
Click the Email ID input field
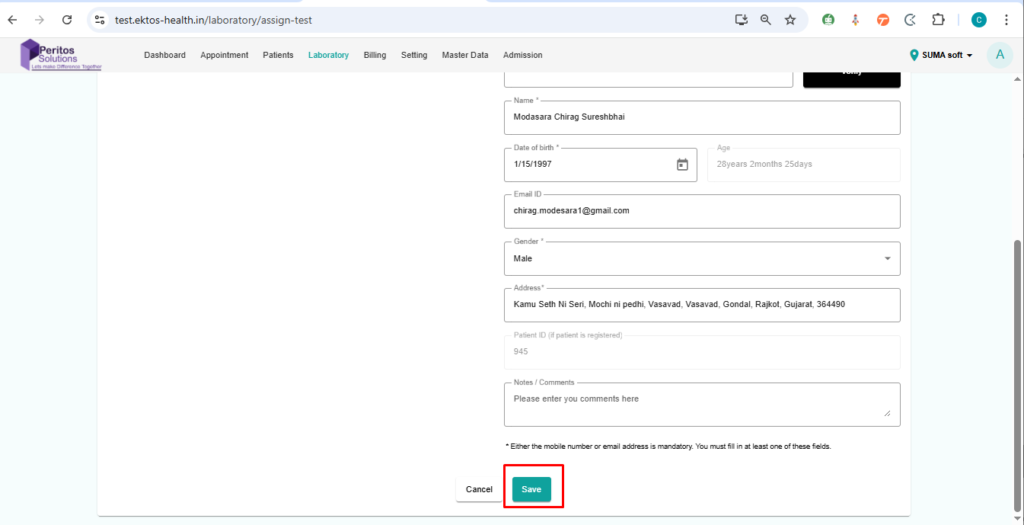(x=701, y=211)
